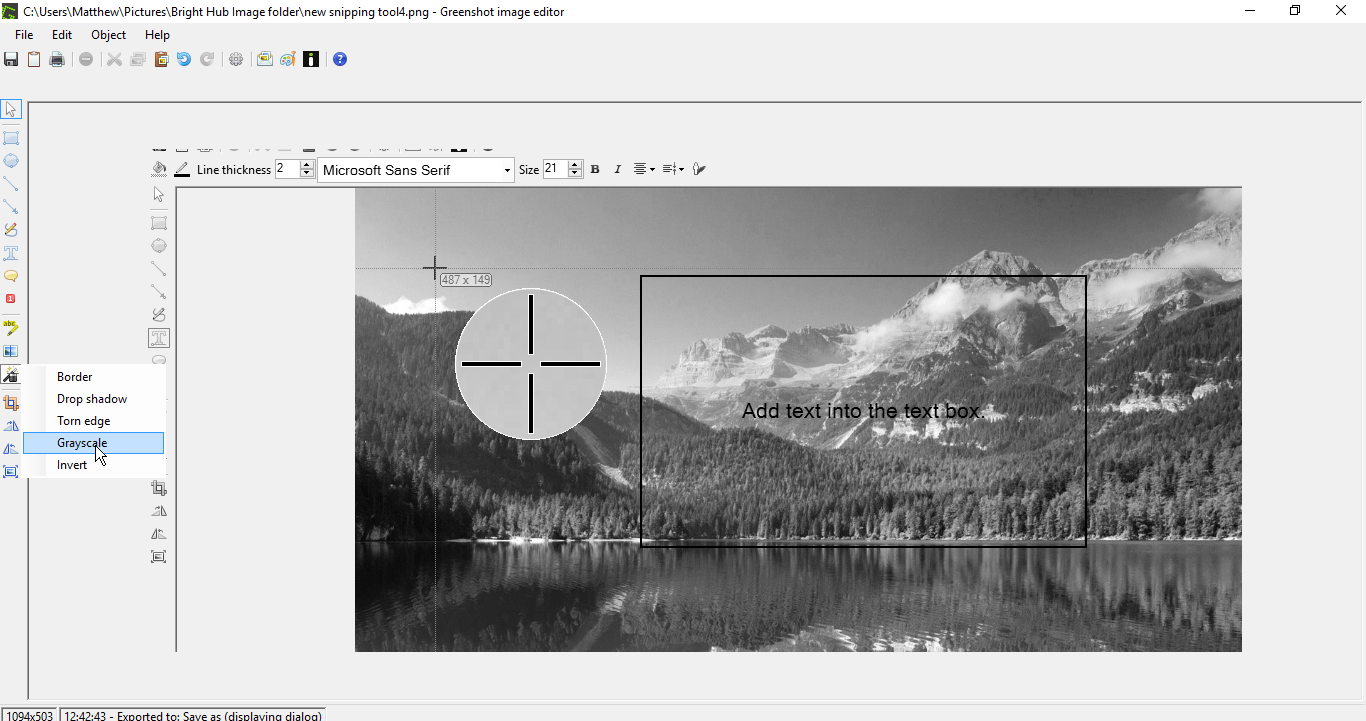1366x721 pixels.
Task: Select the Counter tool
Action: click(x=11, y=299)
